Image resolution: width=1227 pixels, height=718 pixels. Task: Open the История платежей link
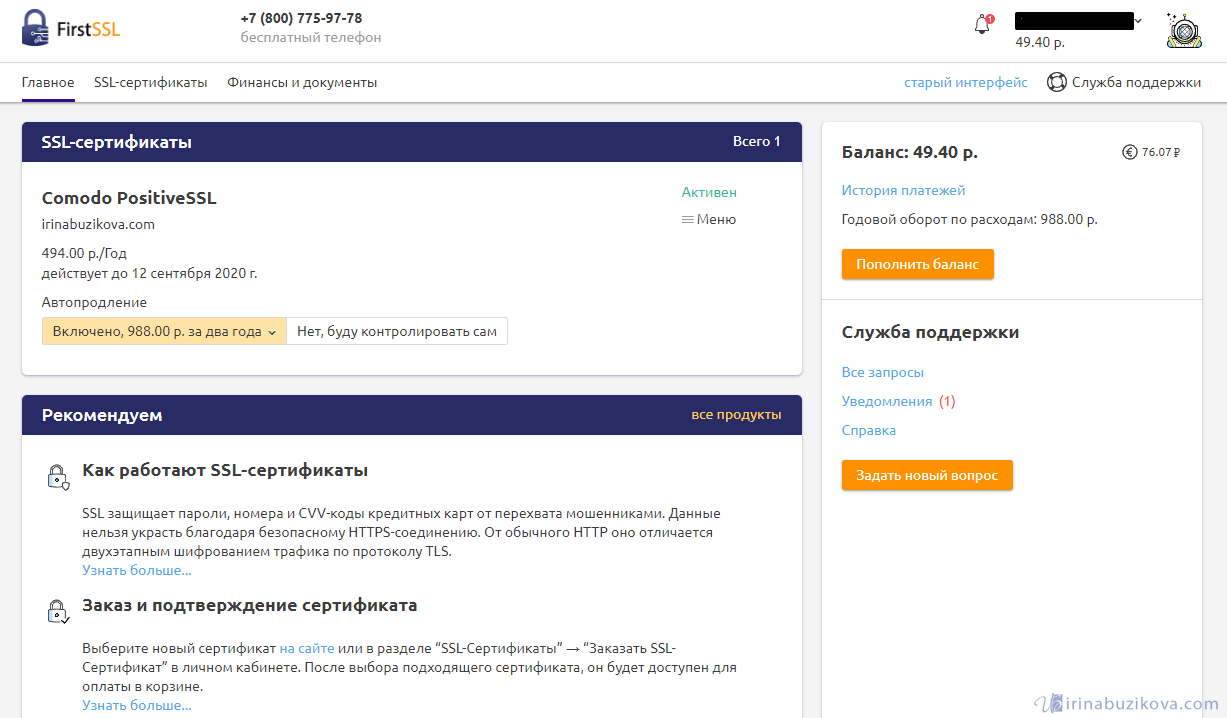pyautogui.click(x=903, y=190)
